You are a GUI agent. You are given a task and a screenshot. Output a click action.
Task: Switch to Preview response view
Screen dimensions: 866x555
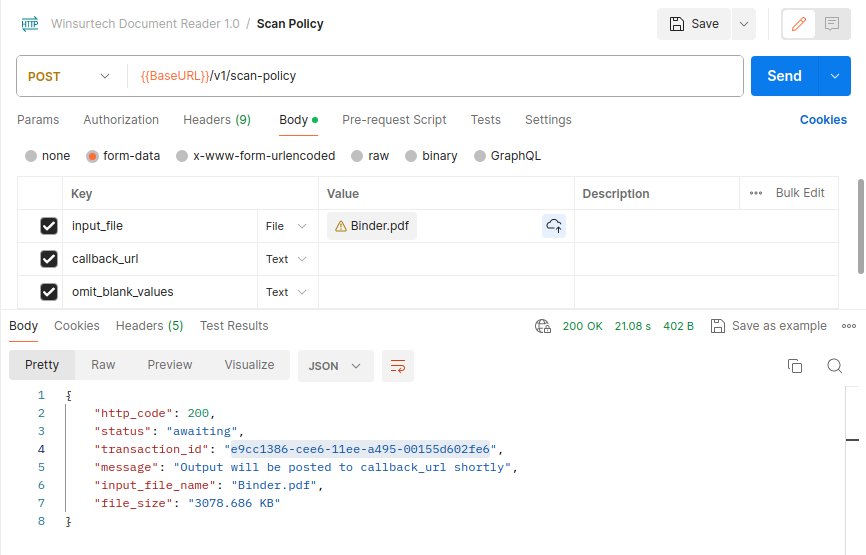pyautogui.click(x=170, y=365)
